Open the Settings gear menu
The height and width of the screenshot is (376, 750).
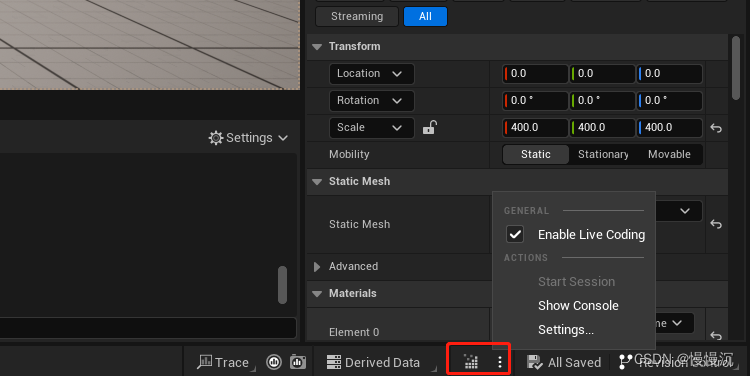pos(248,138)
